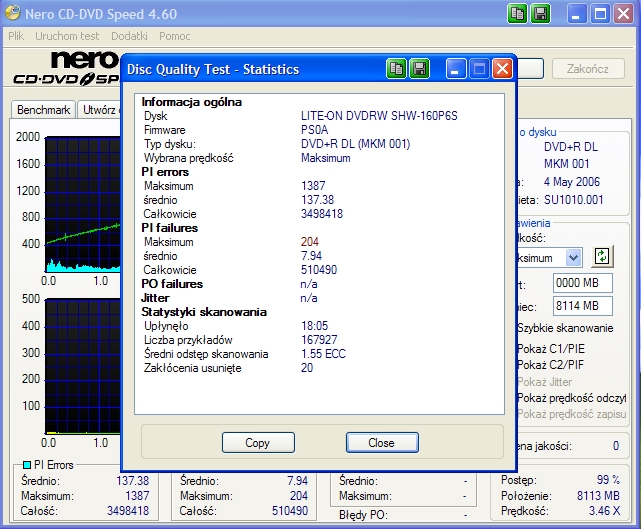Viewport: 641px width, 529px height.
Task: Click the PI Errors cyan legend swatch
Action: point(27,465)
